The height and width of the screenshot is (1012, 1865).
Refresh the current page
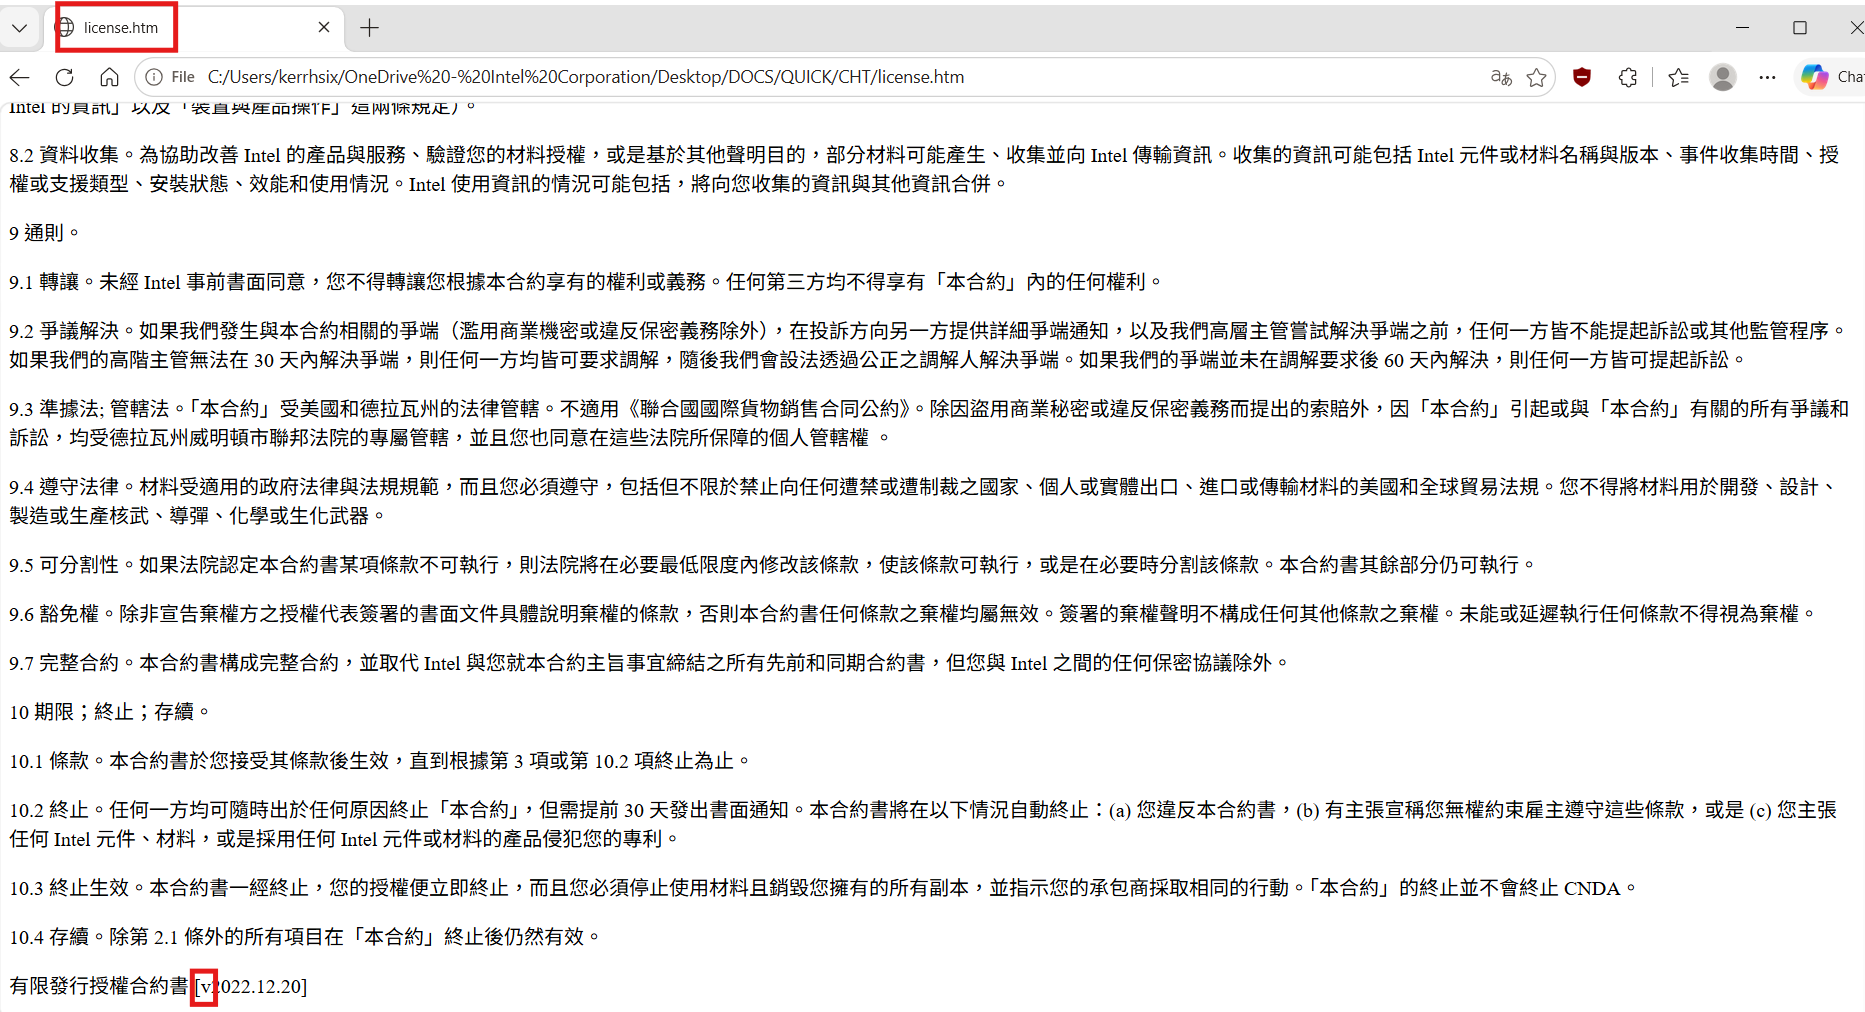point(65,77)
